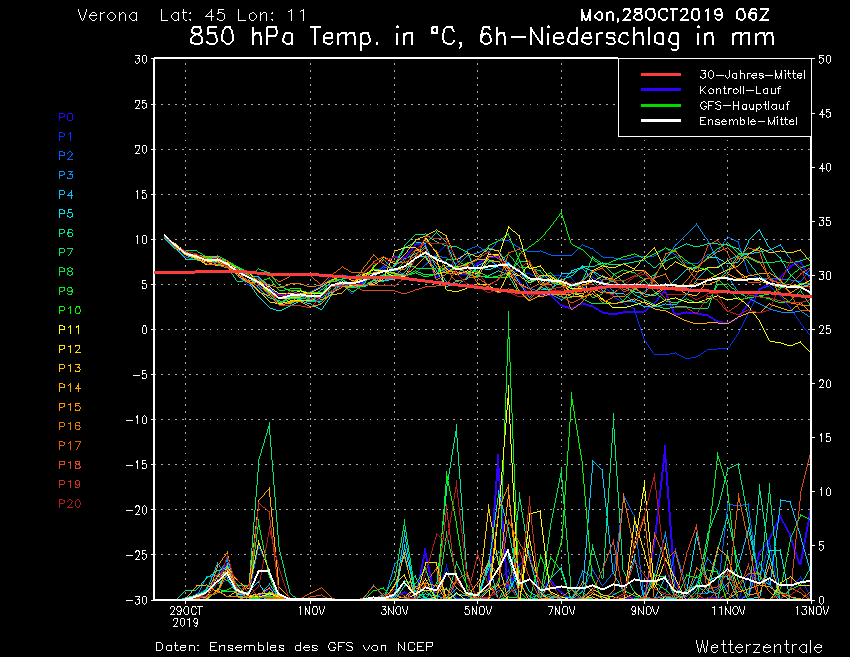Click the 50 precipitation axis value

(825, 60)
